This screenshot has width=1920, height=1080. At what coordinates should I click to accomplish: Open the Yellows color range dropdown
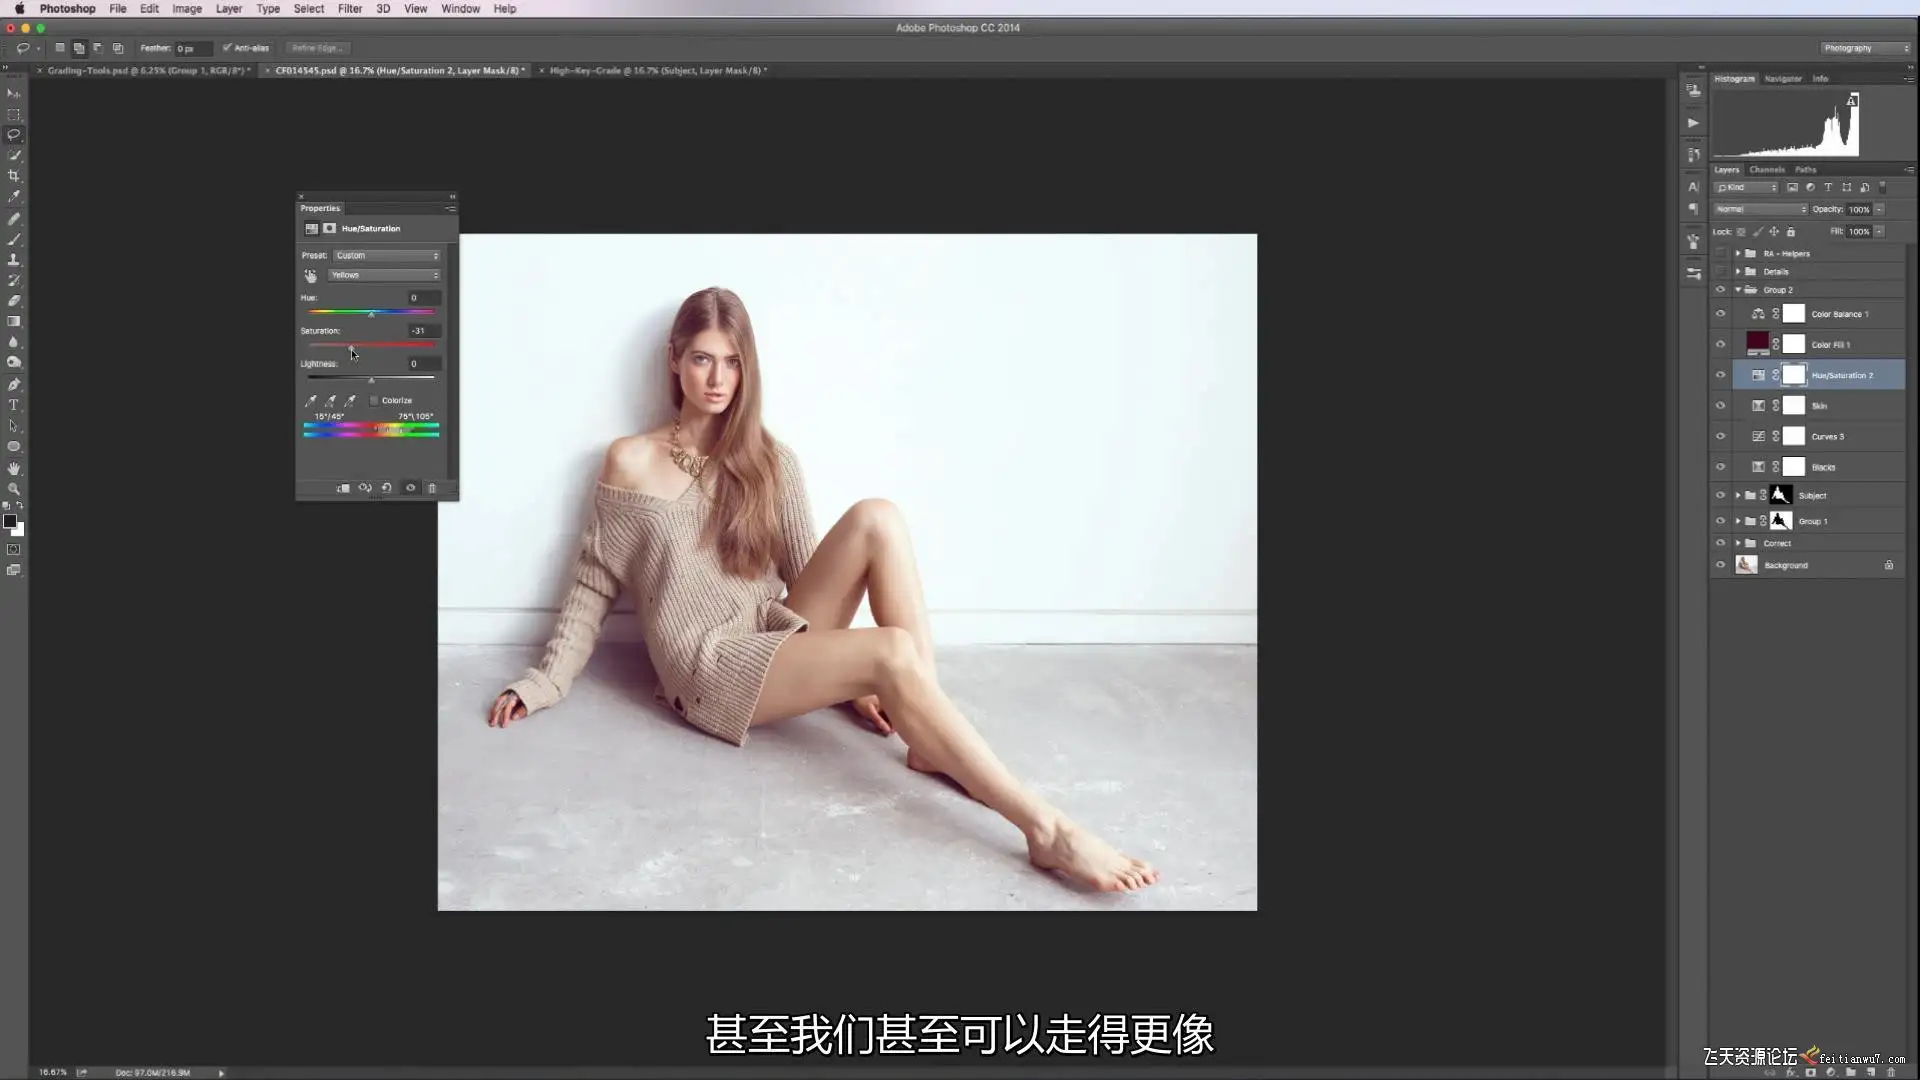[385, 275]
